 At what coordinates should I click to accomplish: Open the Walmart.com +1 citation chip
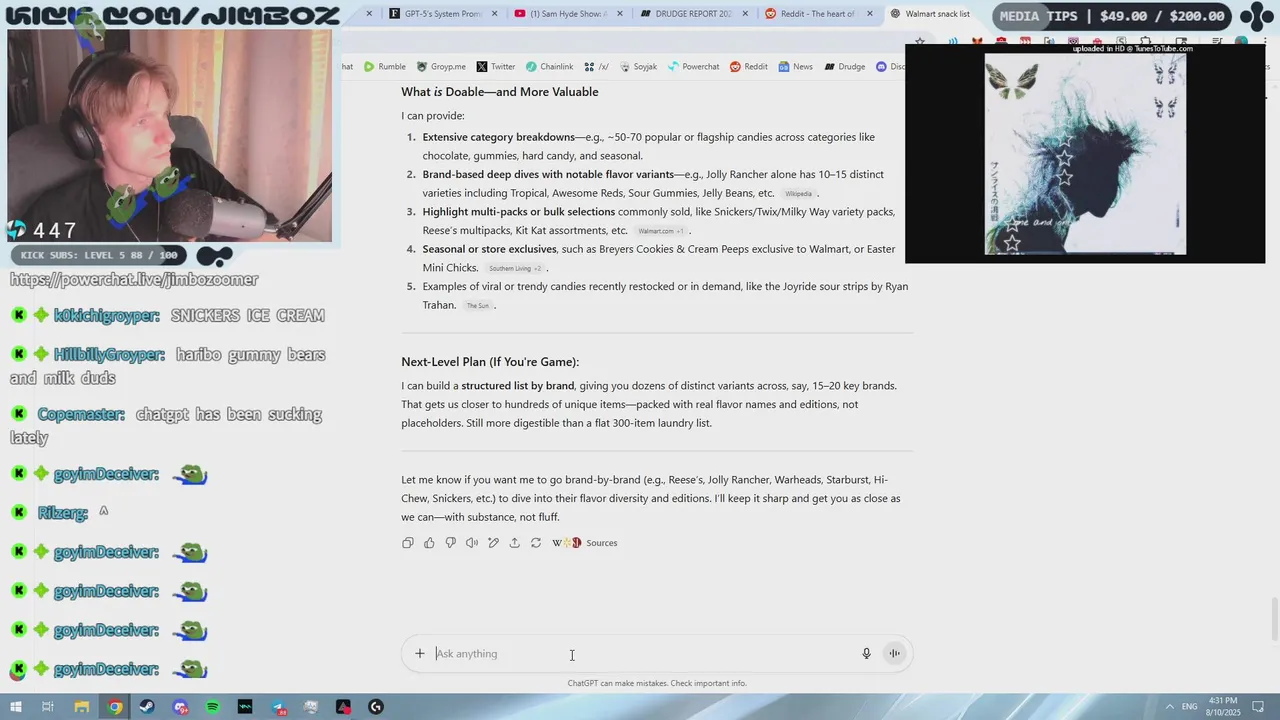click(661, 231)
